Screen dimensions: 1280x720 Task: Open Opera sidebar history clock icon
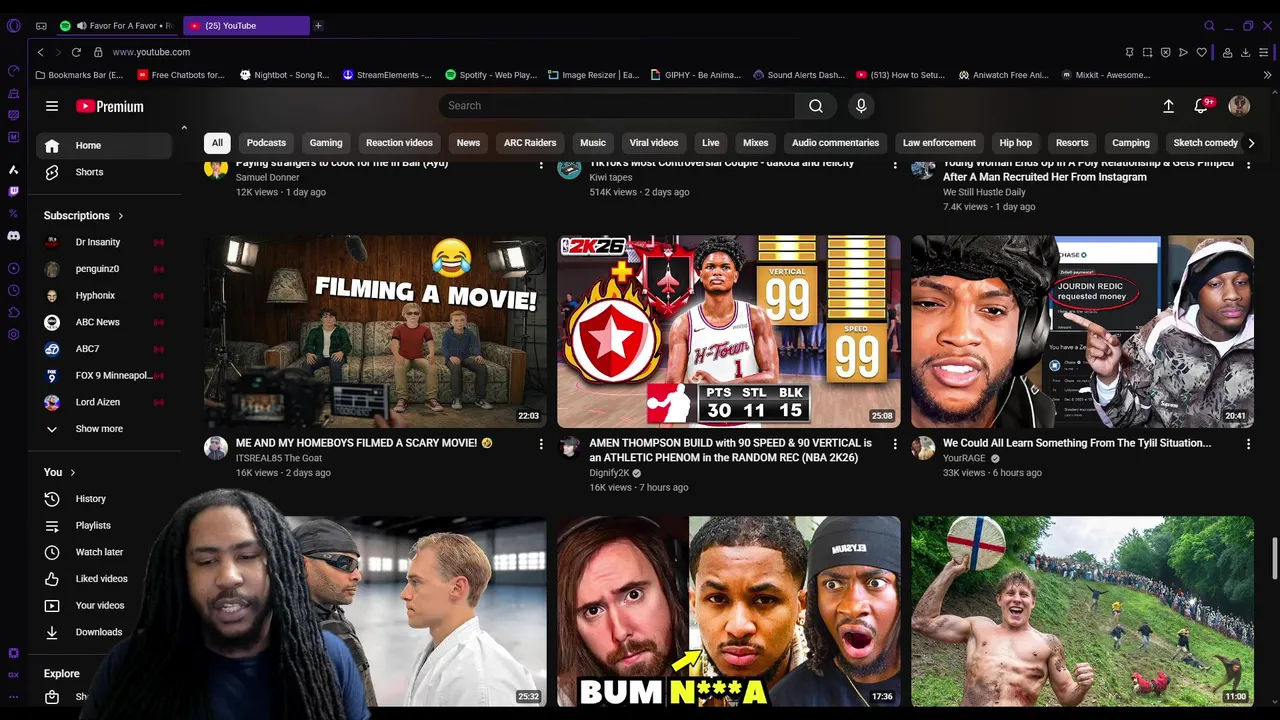pos(13,290)
